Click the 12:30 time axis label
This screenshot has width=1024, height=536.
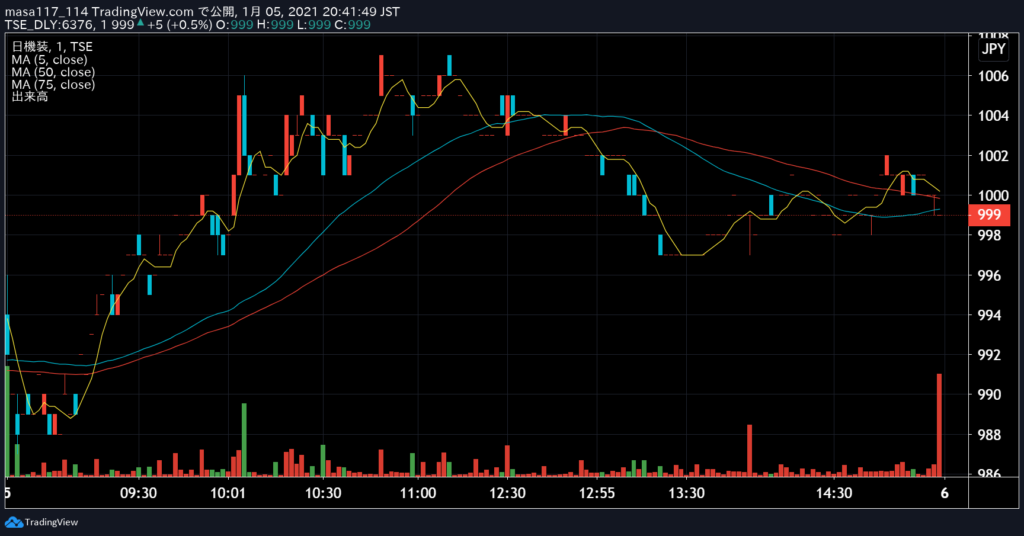coord(507,493)
